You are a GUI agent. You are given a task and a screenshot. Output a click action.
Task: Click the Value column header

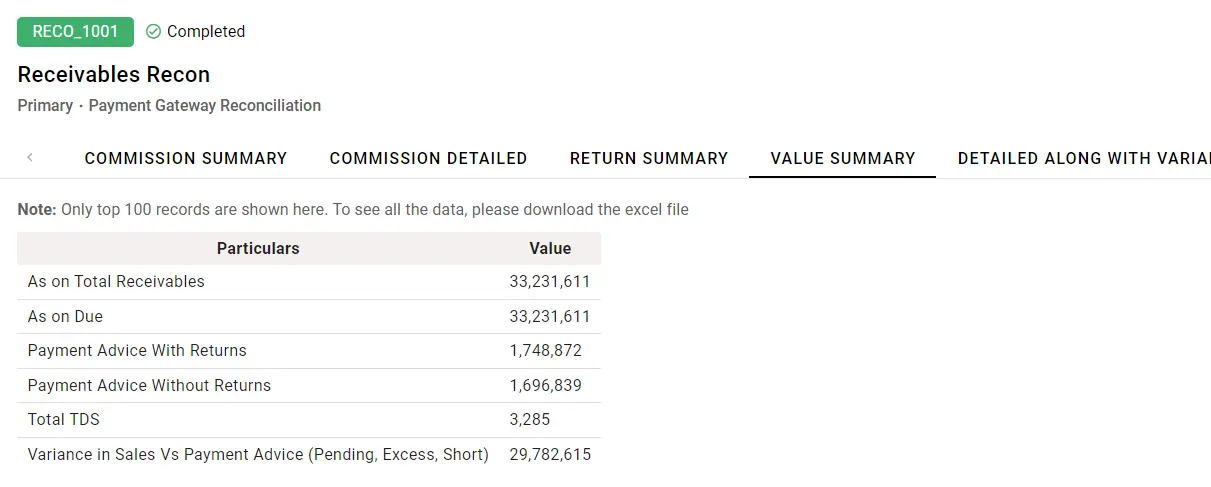tap(550, 248)
